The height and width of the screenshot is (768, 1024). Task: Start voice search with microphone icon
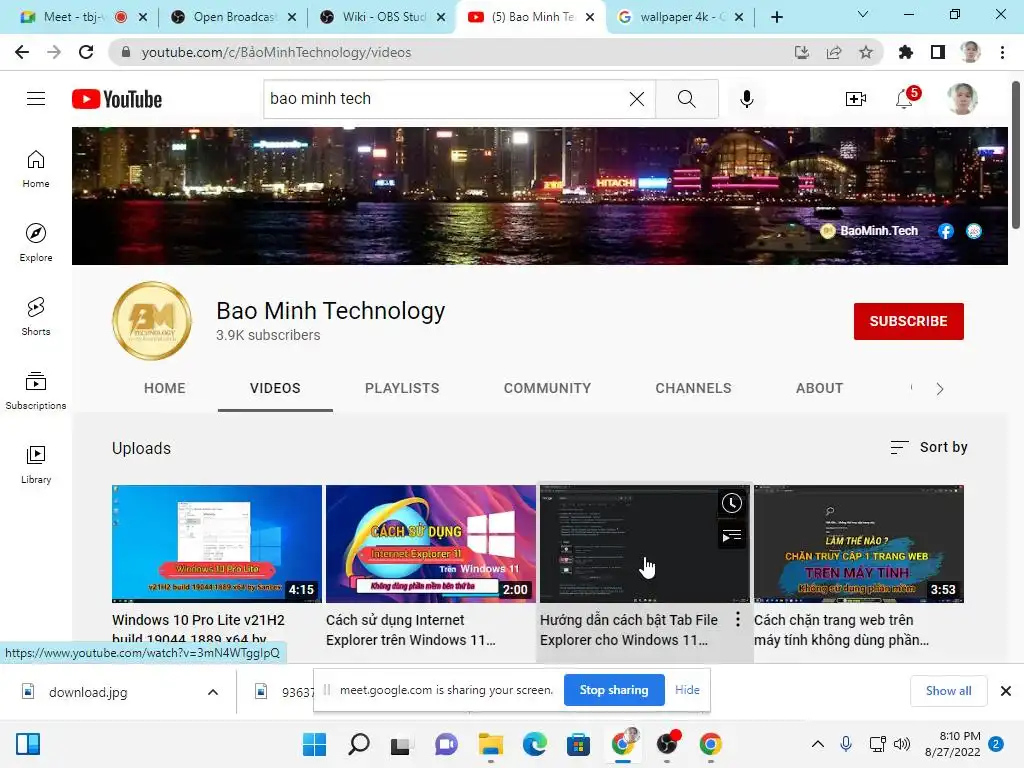coord(746,99)
